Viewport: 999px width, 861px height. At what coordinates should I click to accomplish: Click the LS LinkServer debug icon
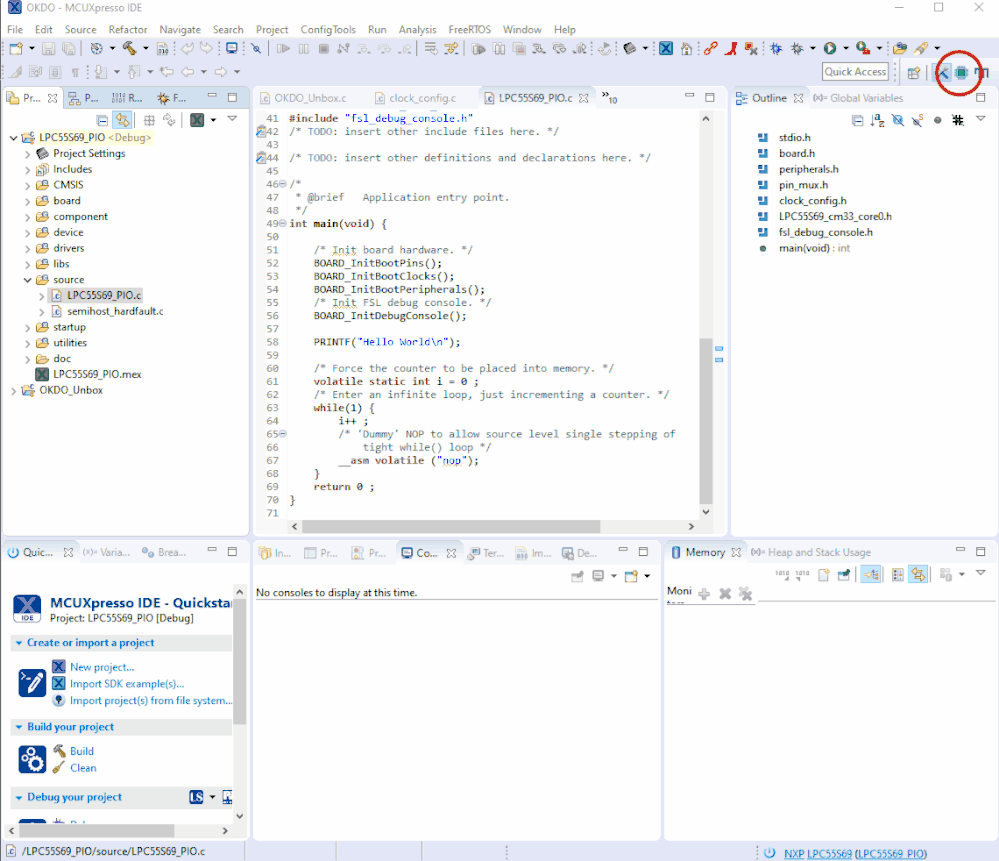pyautogui.click(x=196, y=797)
